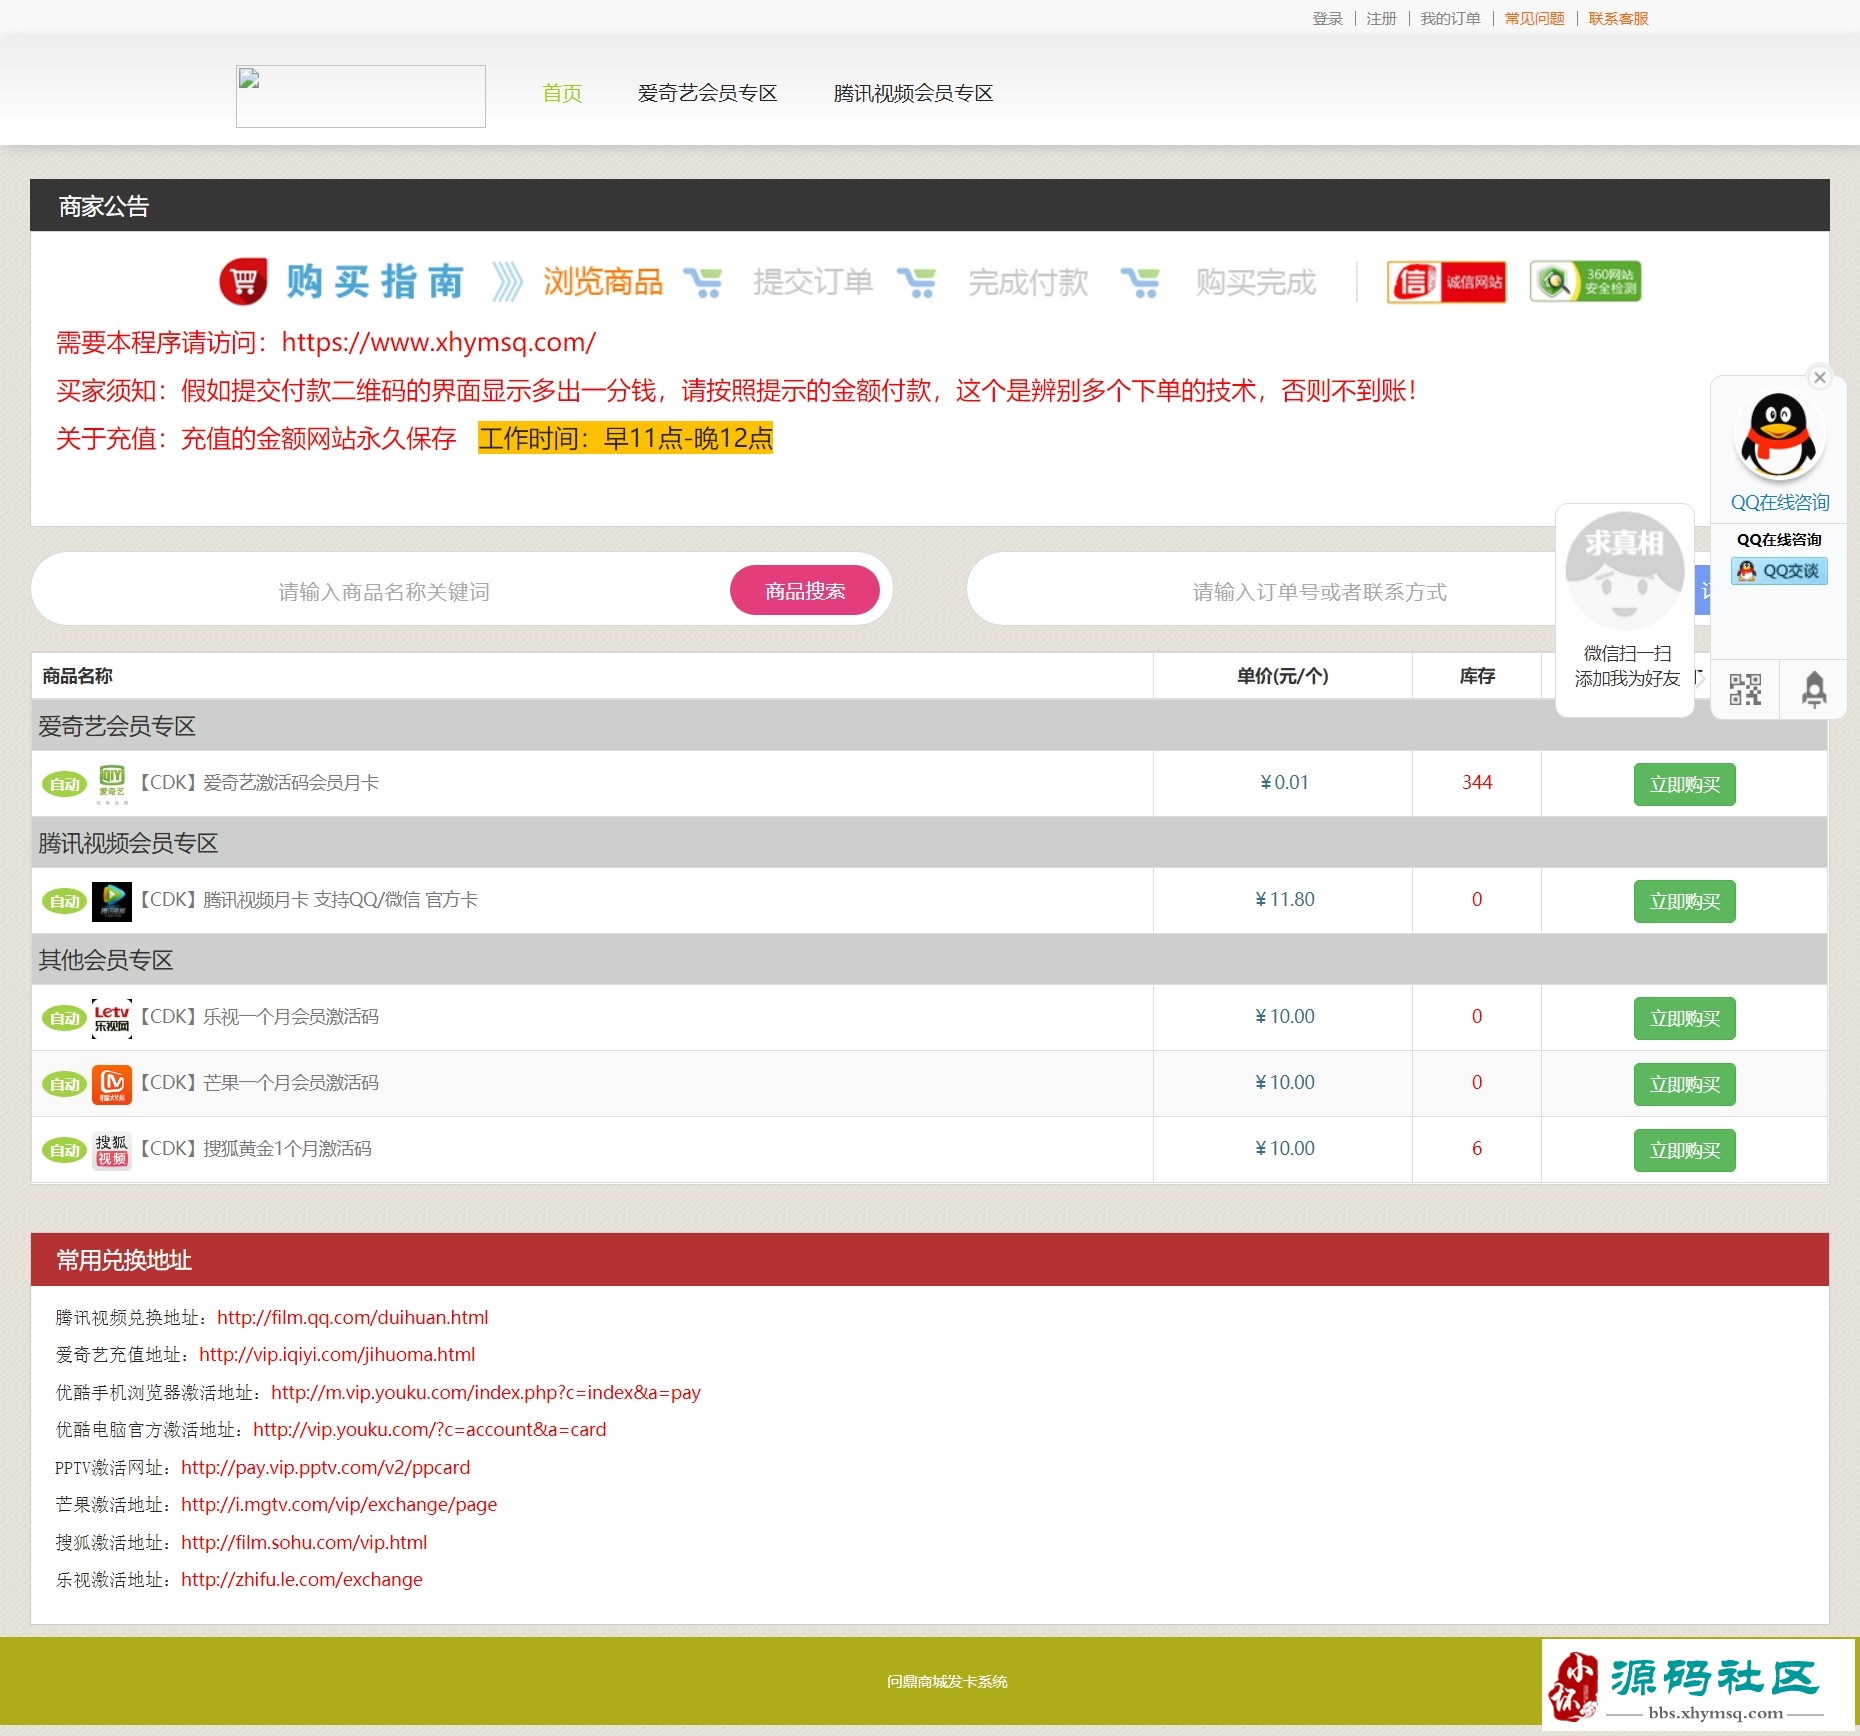The height and width of the screenshot is (1736, 1860).
Task: Click the 商品搜索 button
Action: pyautogui.click(x=805, y=591)
